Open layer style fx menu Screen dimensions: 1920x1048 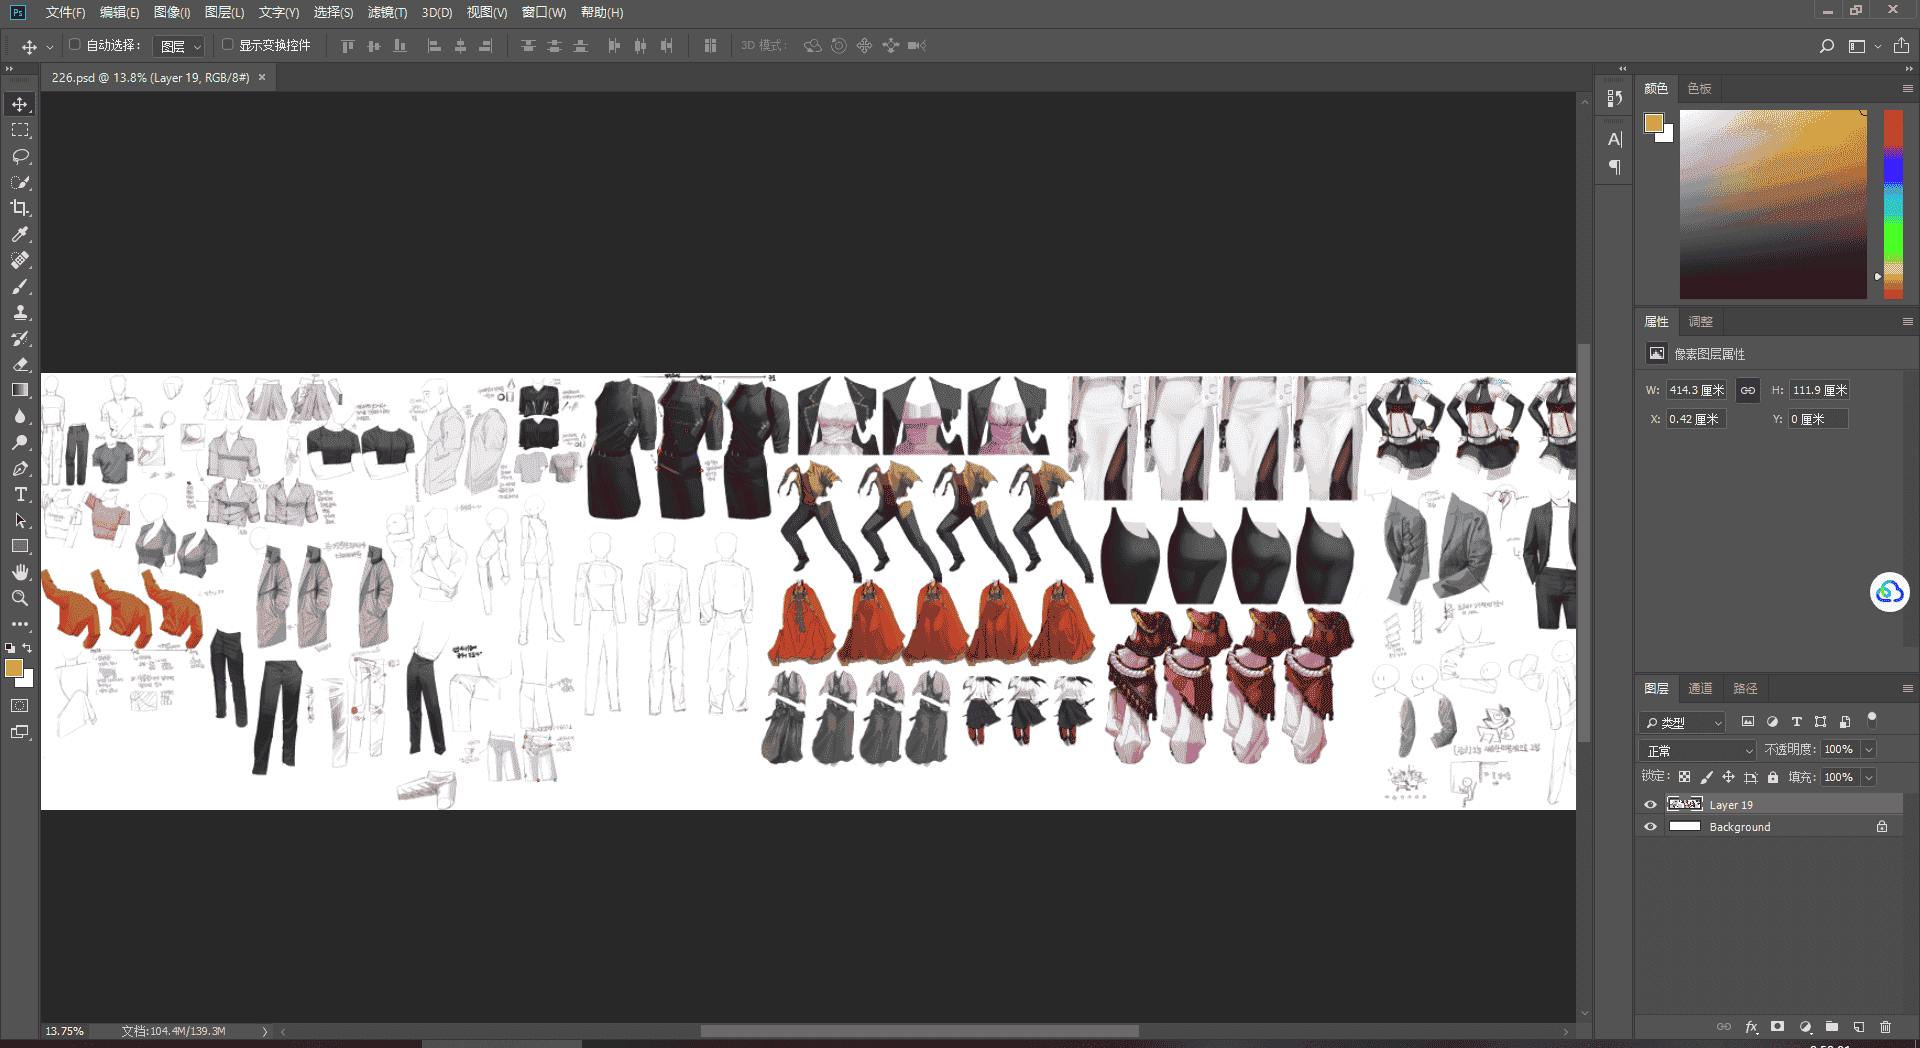(1751, 1027)
